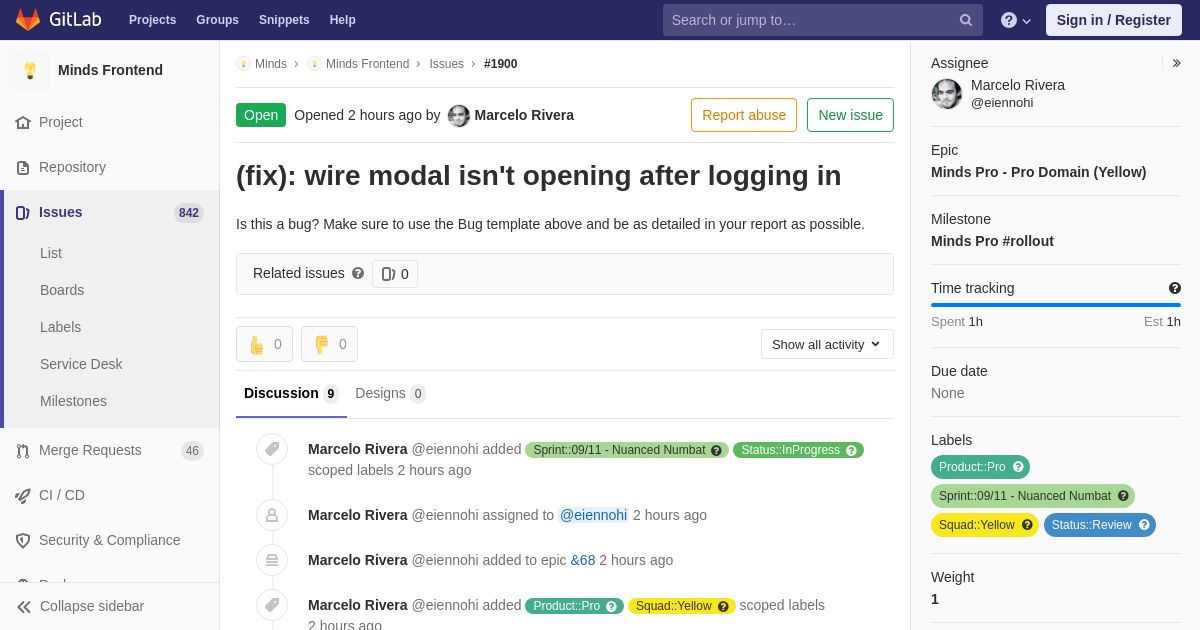Viewport: 1200px width, 630px height.
Task: Click the Project house icon
Action: (x=23, y=122)
